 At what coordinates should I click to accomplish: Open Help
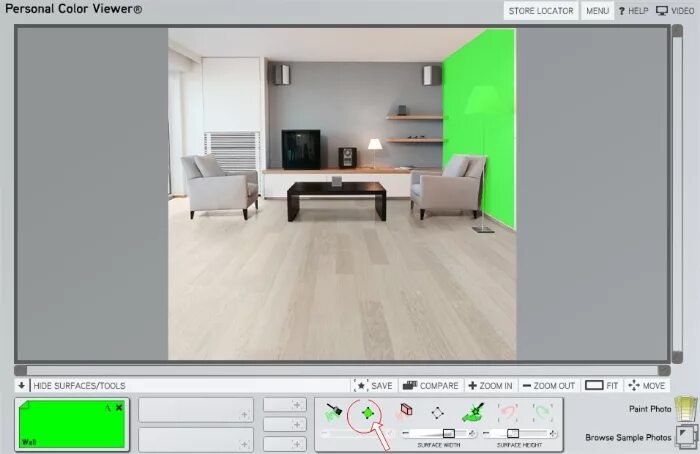pyautogui.click(x=633, y=11)
